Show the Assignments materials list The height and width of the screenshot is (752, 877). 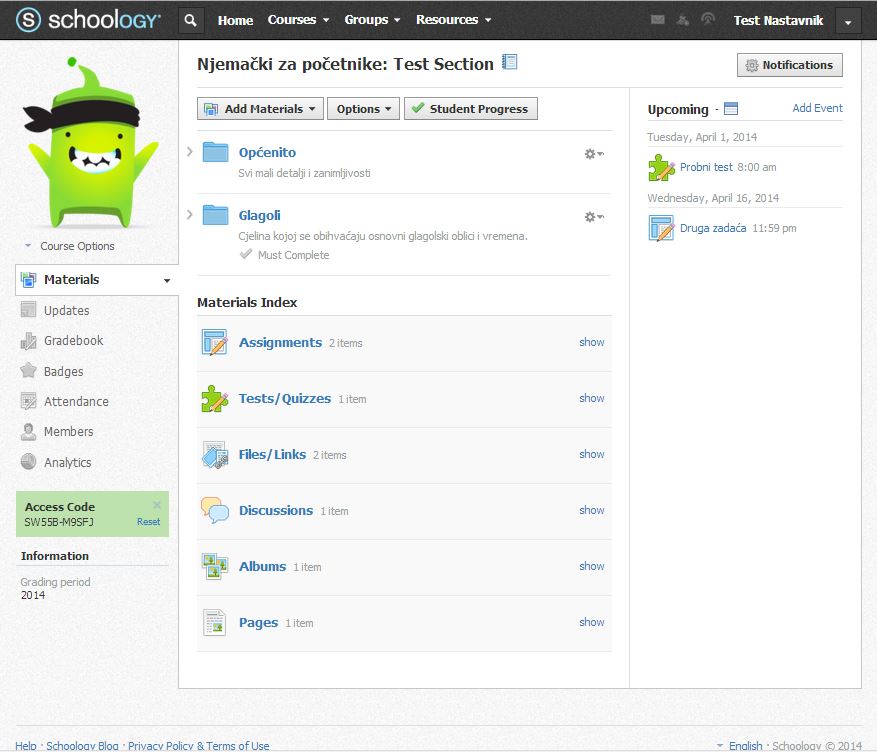pyautogui.click(x=591, y=342)
